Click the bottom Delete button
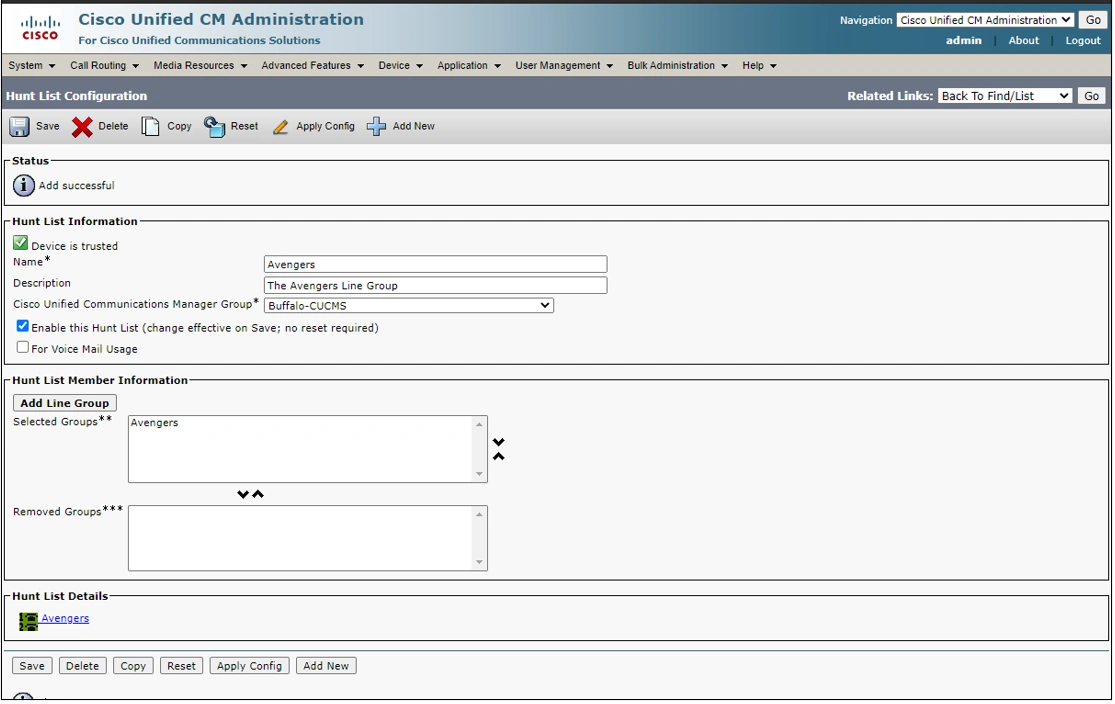The width and height of the screenshot is (1115, 704). coord(82,666)
